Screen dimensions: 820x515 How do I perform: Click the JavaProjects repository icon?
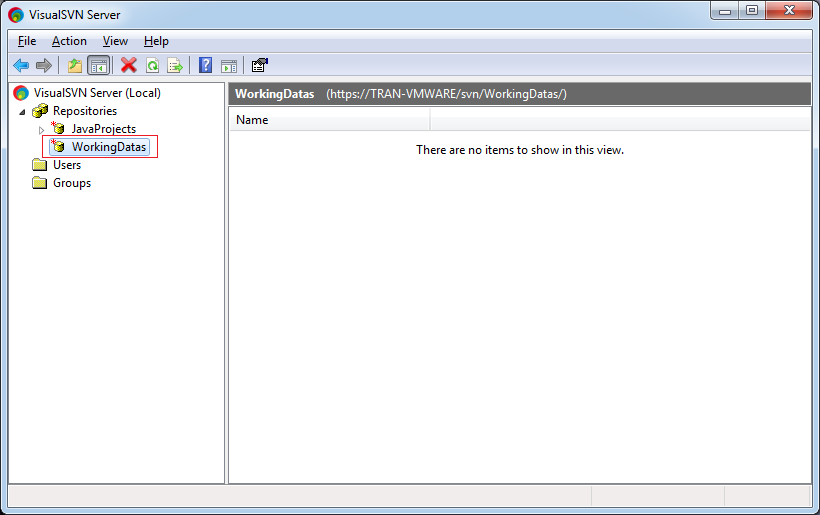tap(58, 128)
